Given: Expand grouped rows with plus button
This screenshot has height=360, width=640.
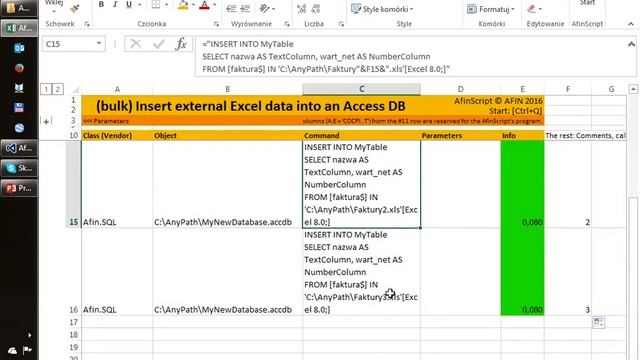Looking at the screenshot, I should tap(46, 121).
